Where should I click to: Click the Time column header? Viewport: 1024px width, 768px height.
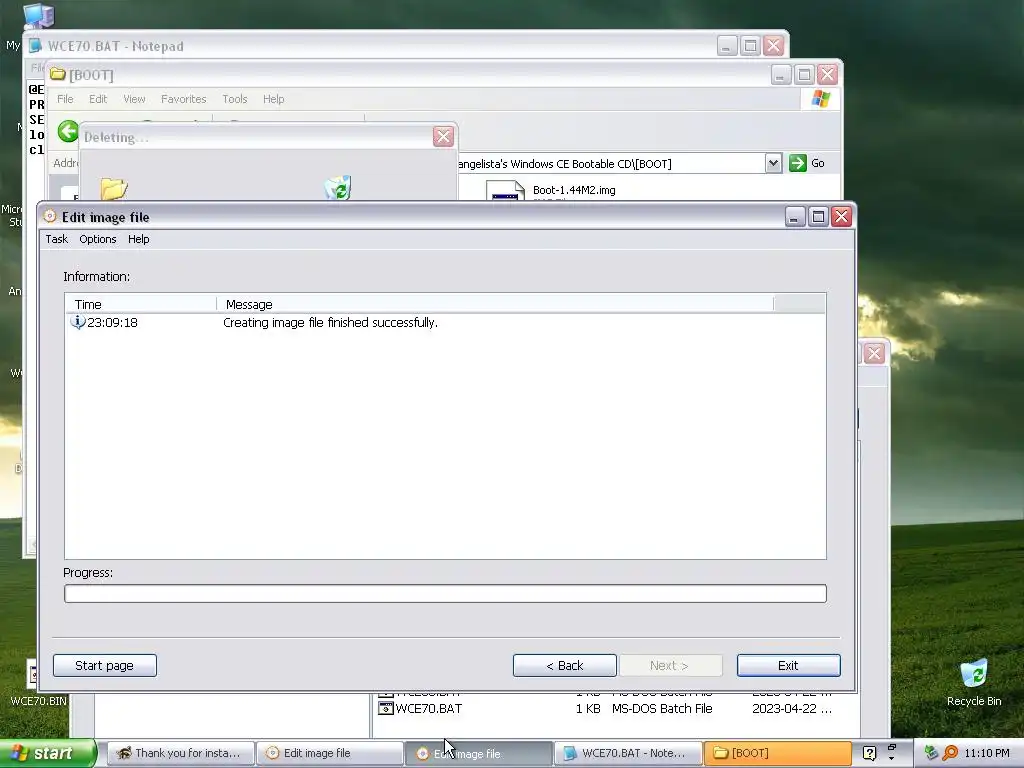point(140,304)
